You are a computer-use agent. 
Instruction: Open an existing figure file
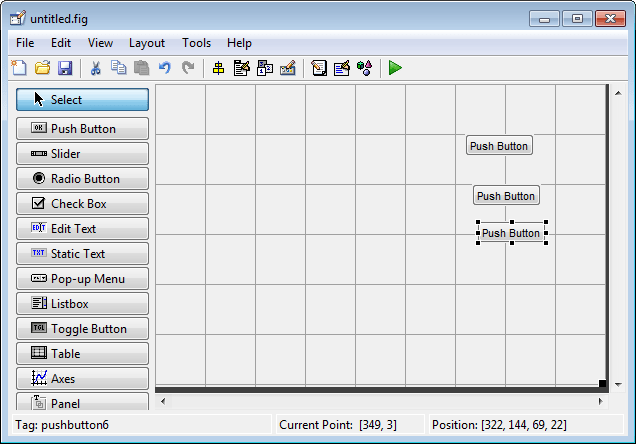(43, 68)
